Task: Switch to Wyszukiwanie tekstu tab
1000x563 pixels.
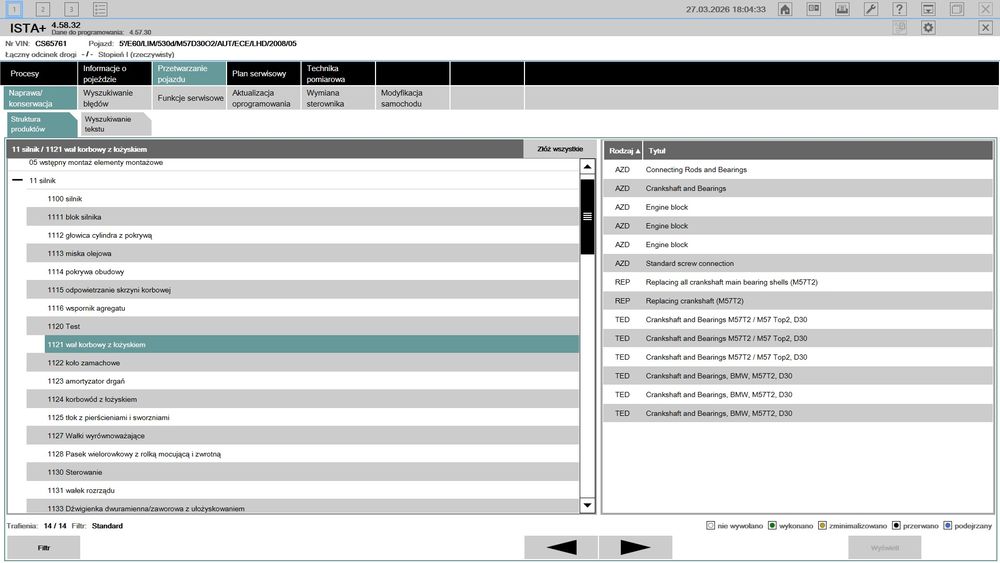Action: (x=115, y=124)
